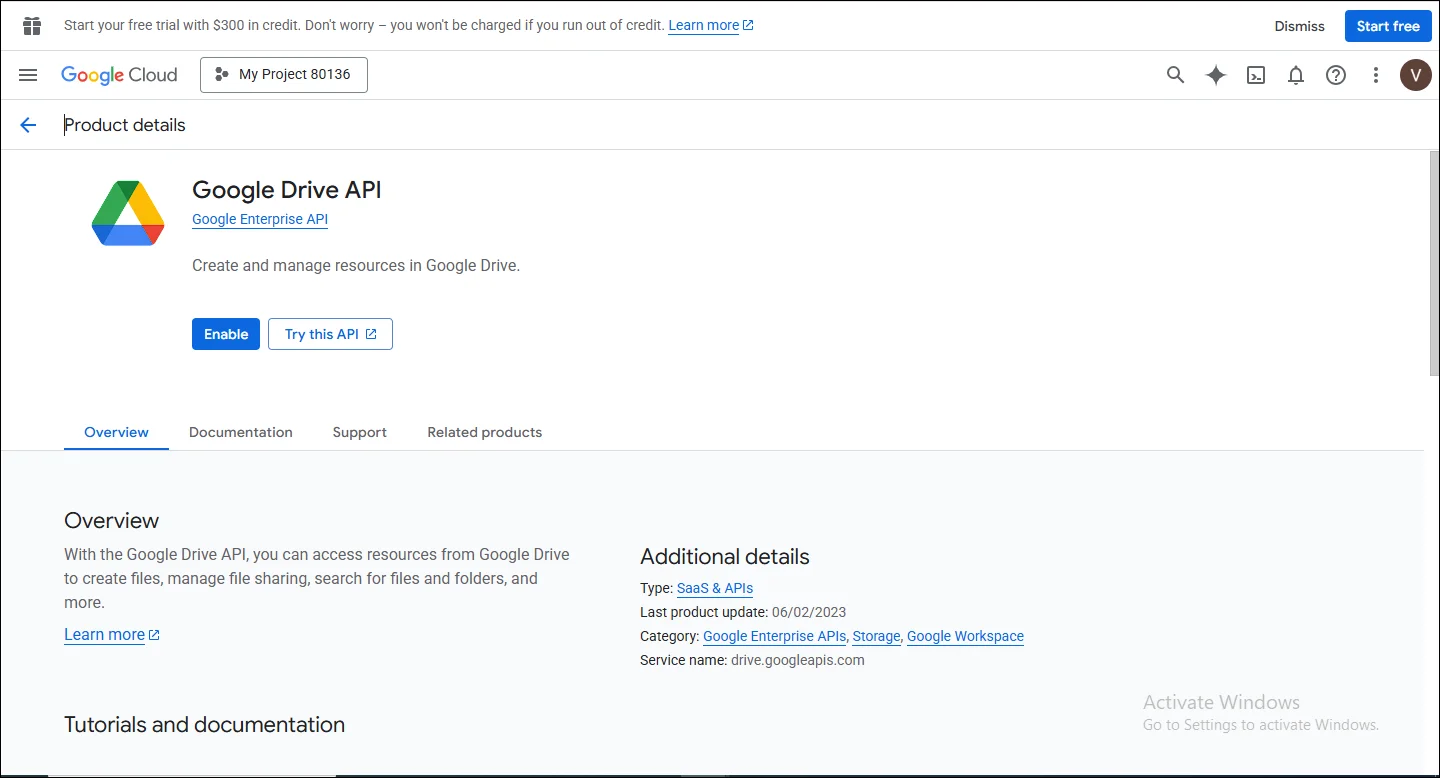
Task: Click the Tutorials and documentation heading
Action: (204, 725)
